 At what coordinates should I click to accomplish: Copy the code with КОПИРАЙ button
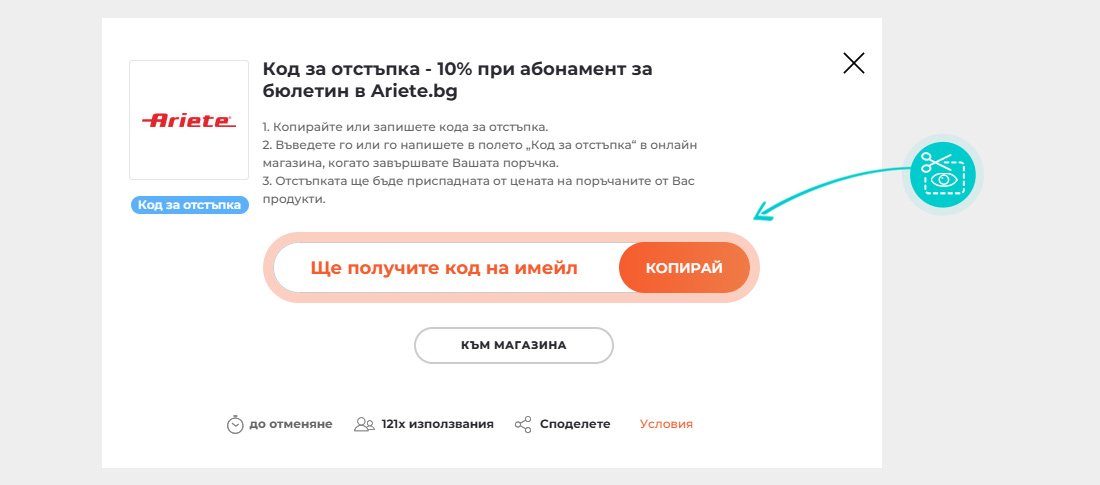(x=684, y=268)
